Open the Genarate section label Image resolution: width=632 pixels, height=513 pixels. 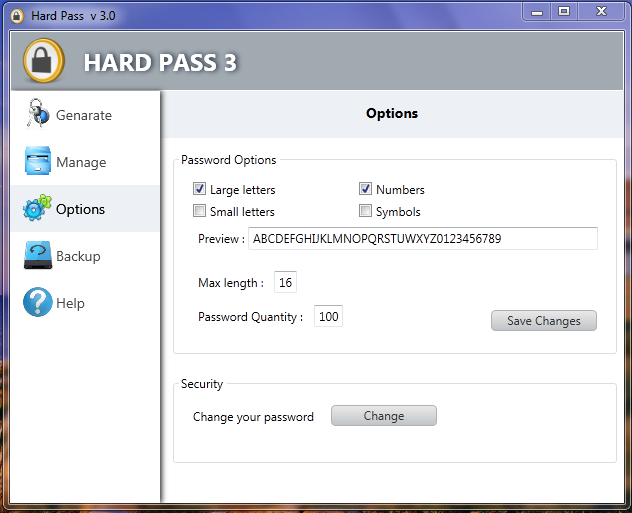point(84,115)
